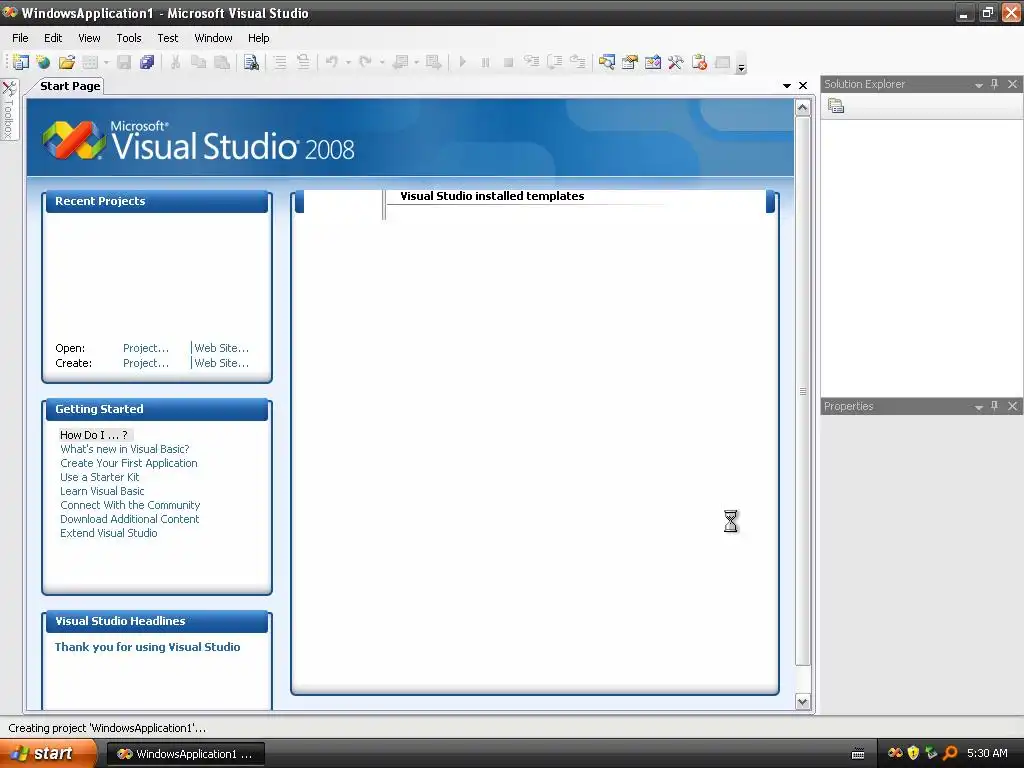
Task: Click the Start Page scrollbar up arrow
Action: [x=803, y=108]
